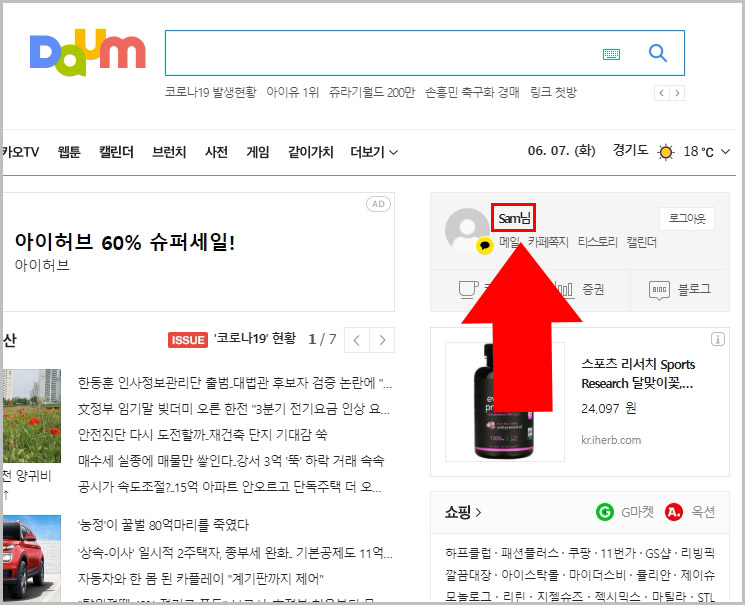Click the Daum logo

[87, 52]
